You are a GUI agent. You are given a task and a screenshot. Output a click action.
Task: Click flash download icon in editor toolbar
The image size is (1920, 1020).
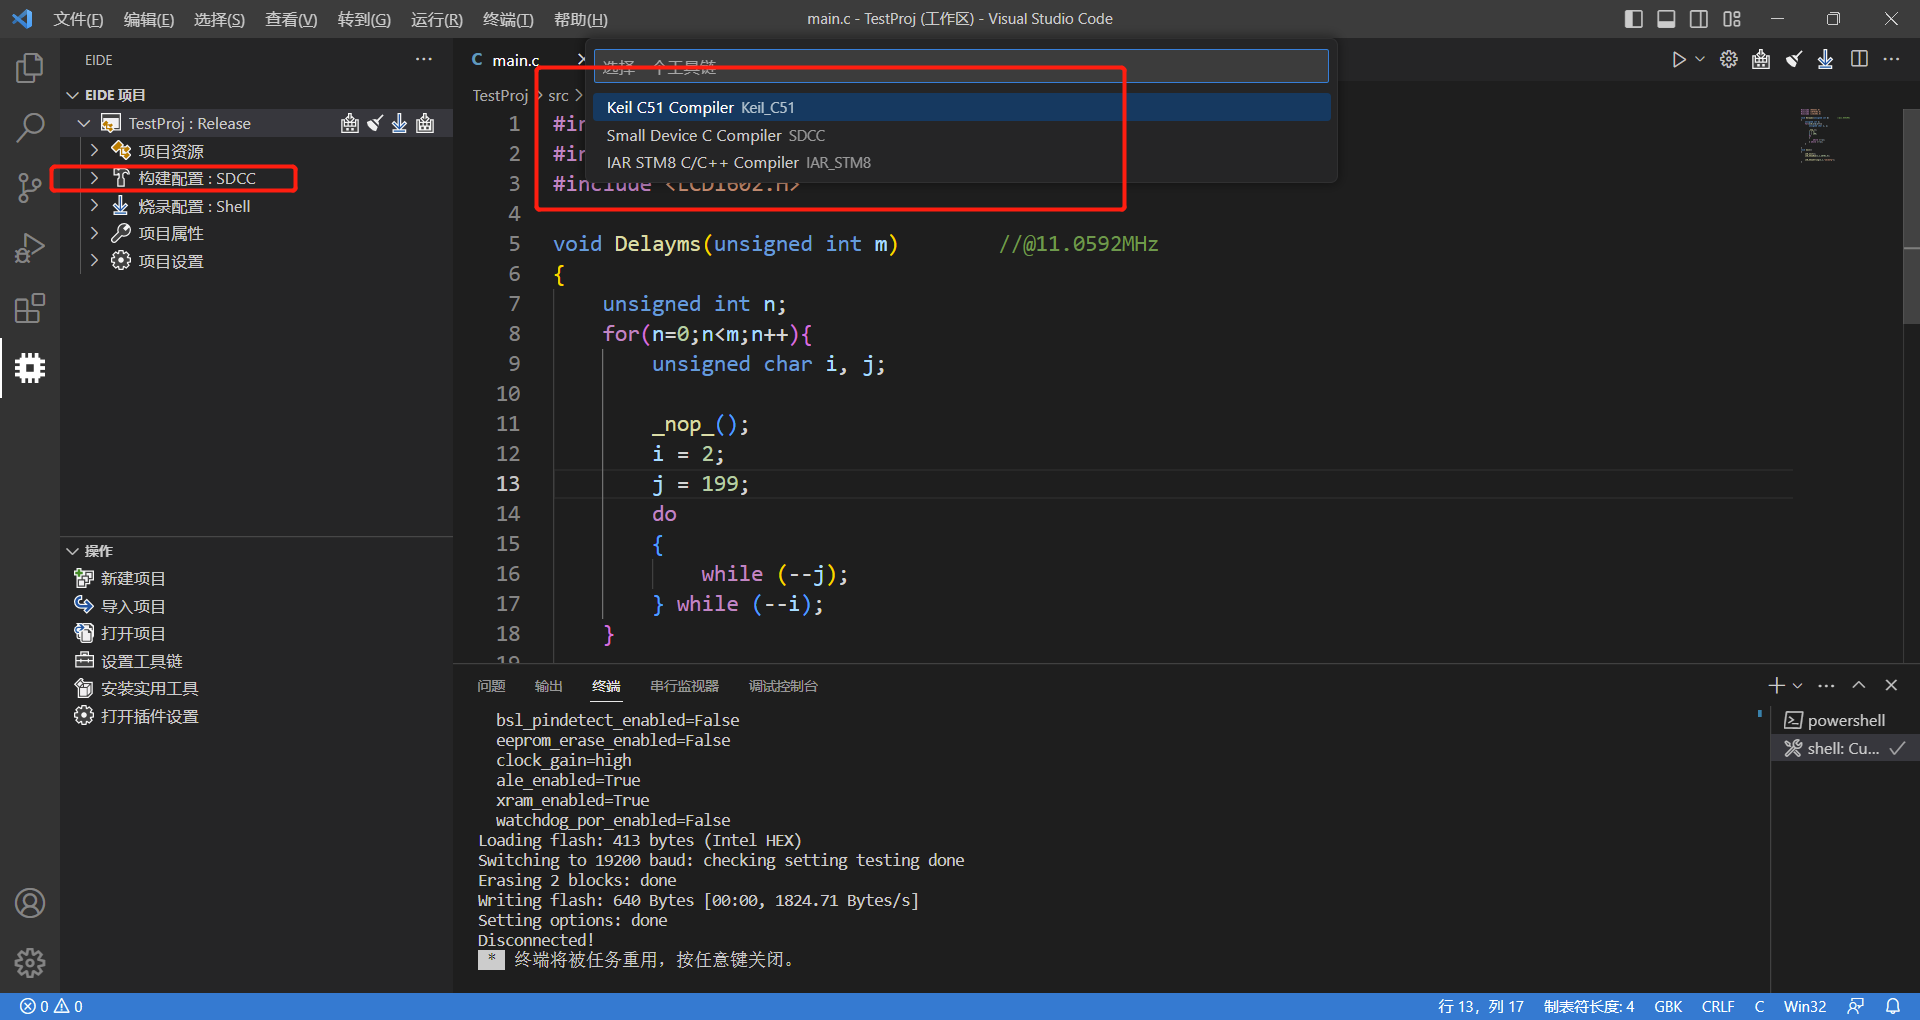coord(1826,60)
